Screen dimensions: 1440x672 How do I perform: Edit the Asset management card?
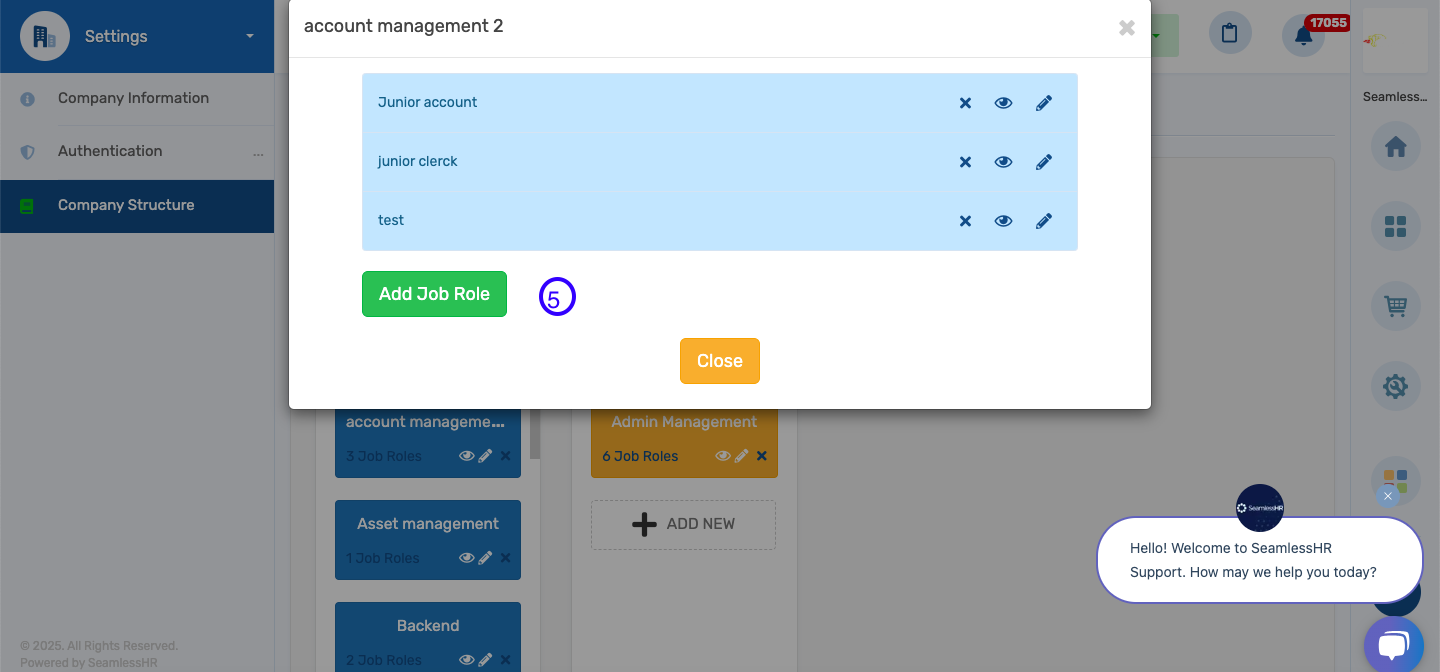486,558
